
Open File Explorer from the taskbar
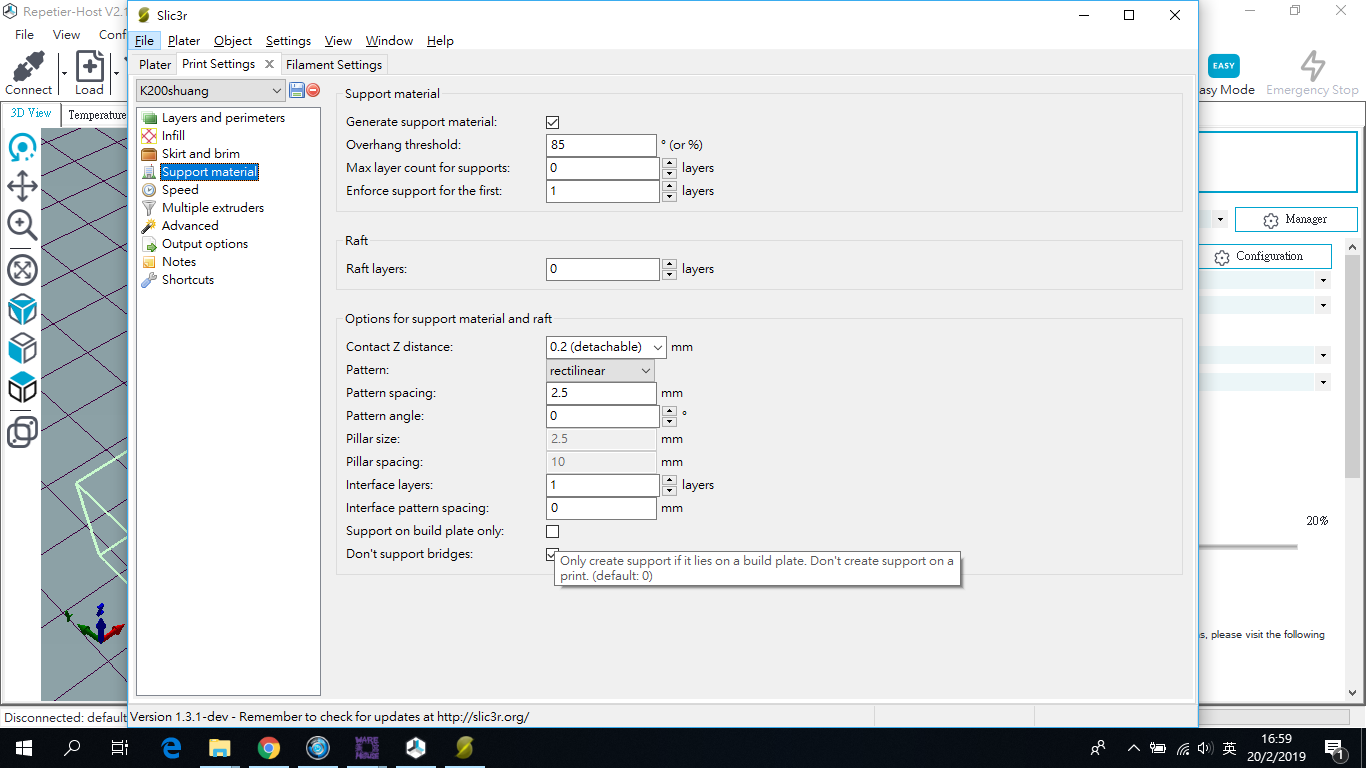(220, 747)
